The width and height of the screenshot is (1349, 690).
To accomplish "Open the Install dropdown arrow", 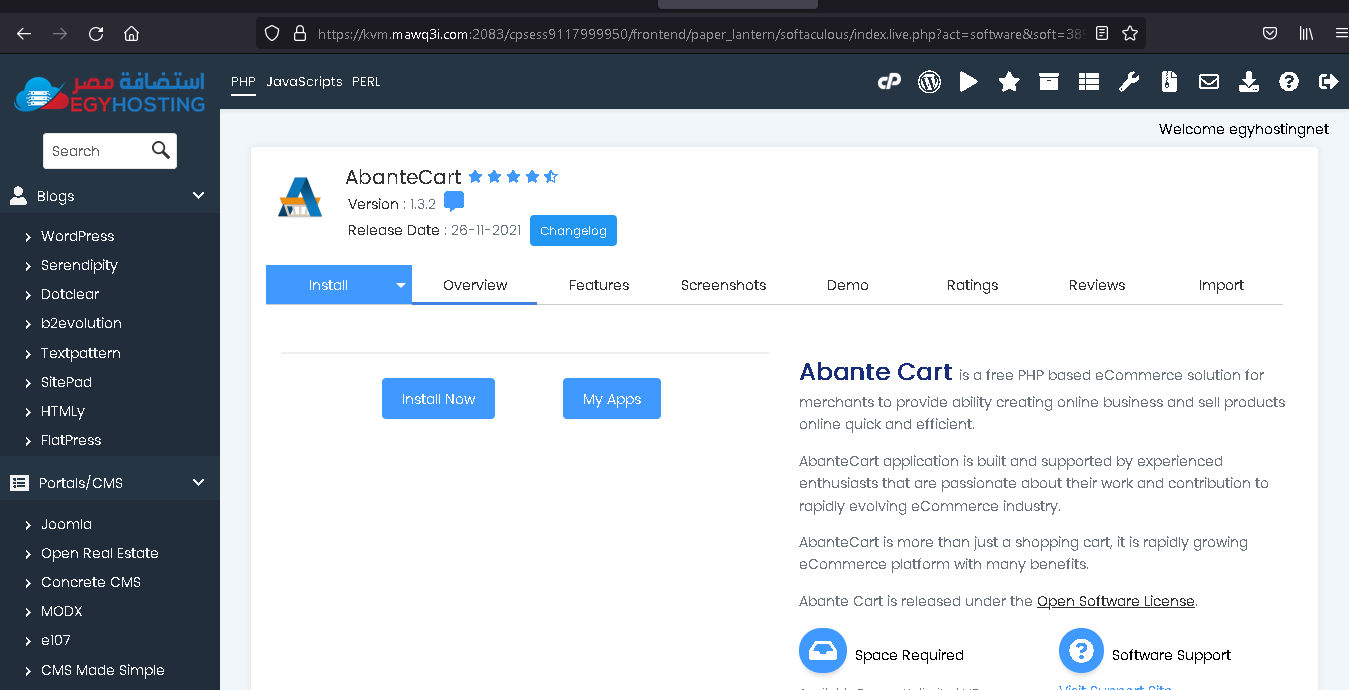I will [x=401, y=285].
